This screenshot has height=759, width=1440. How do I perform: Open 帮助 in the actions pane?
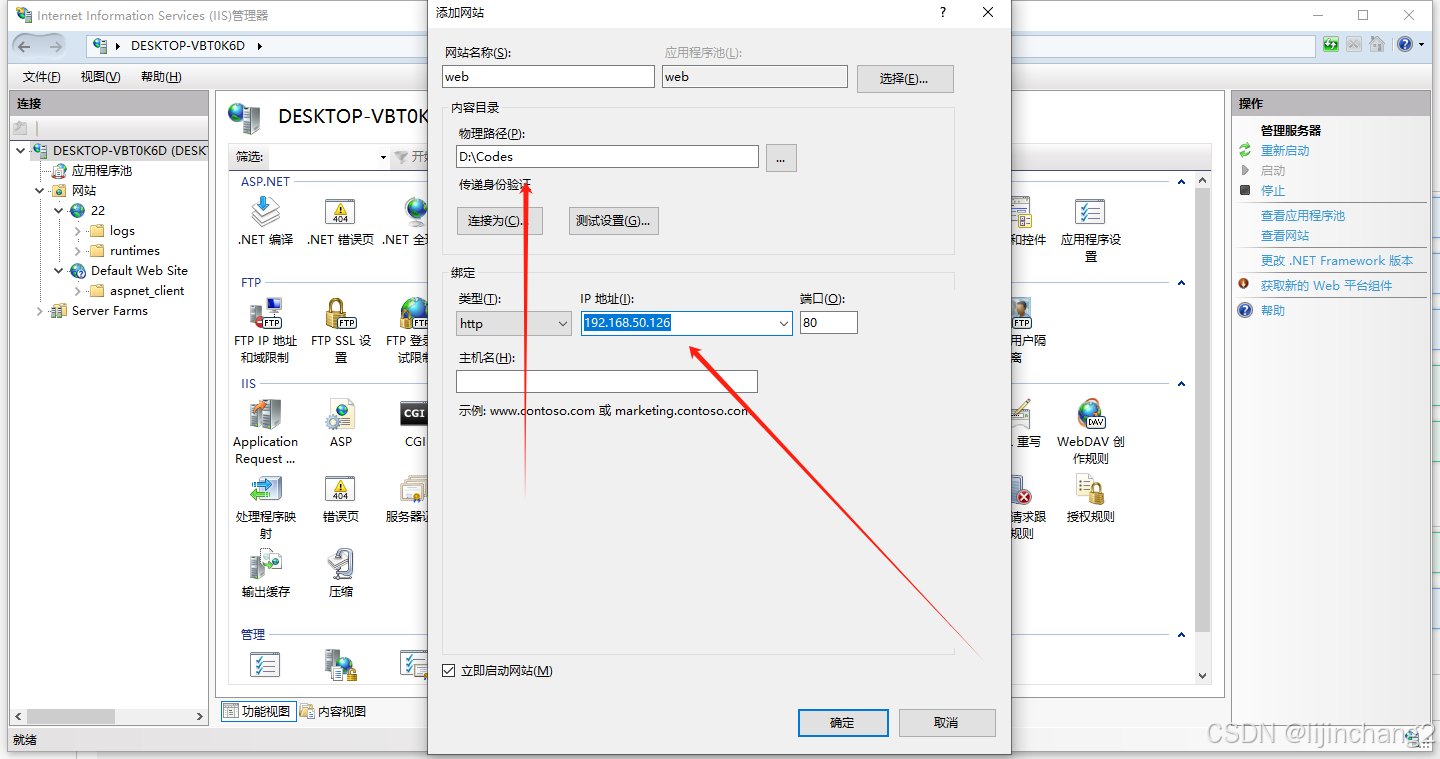pos(1273,310)
